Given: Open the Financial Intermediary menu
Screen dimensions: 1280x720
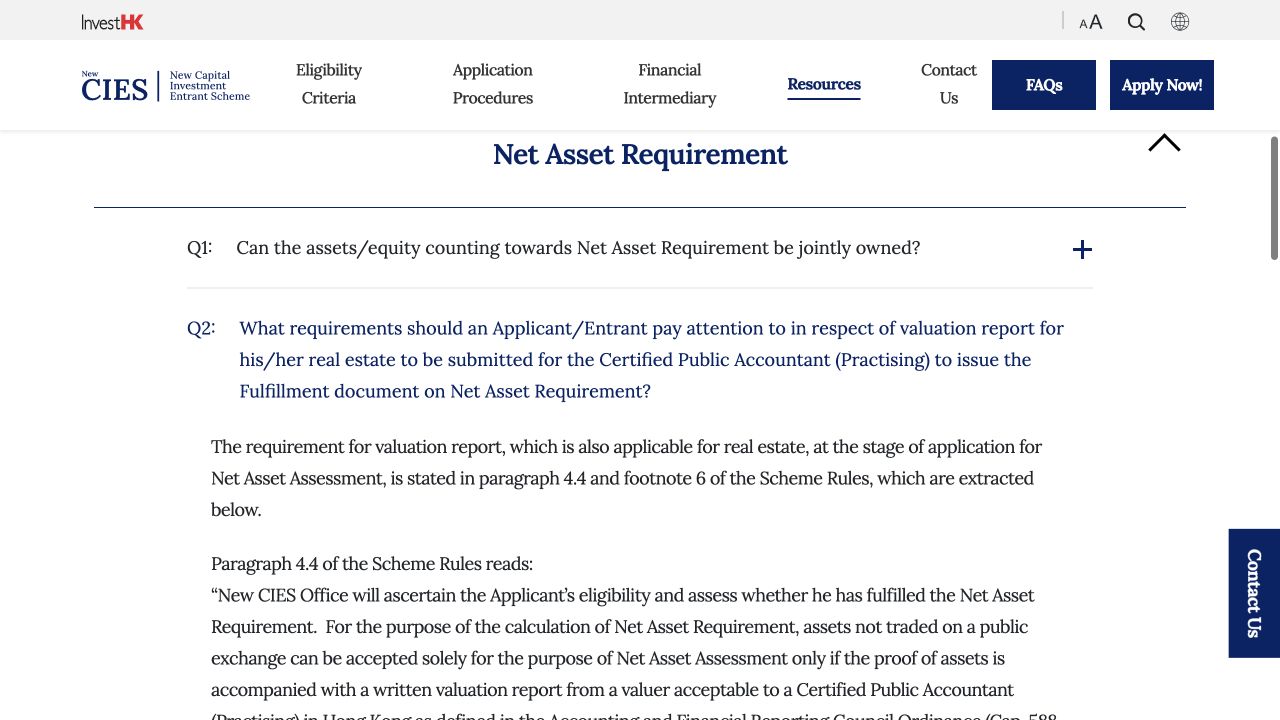Looking at the screenshot, I should pyautogui.click(x=670, y=84).
